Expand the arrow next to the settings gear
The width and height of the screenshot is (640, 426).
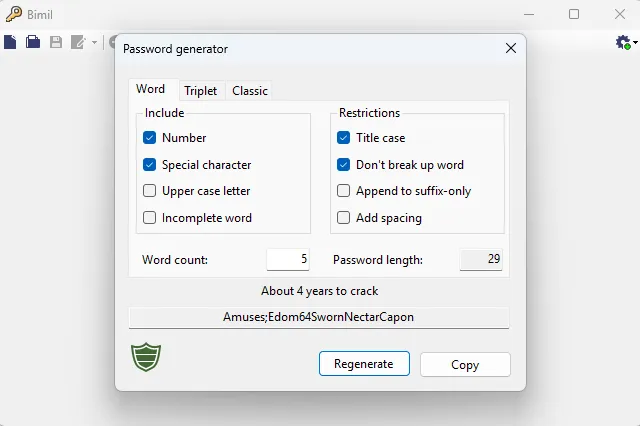[636, 42]
